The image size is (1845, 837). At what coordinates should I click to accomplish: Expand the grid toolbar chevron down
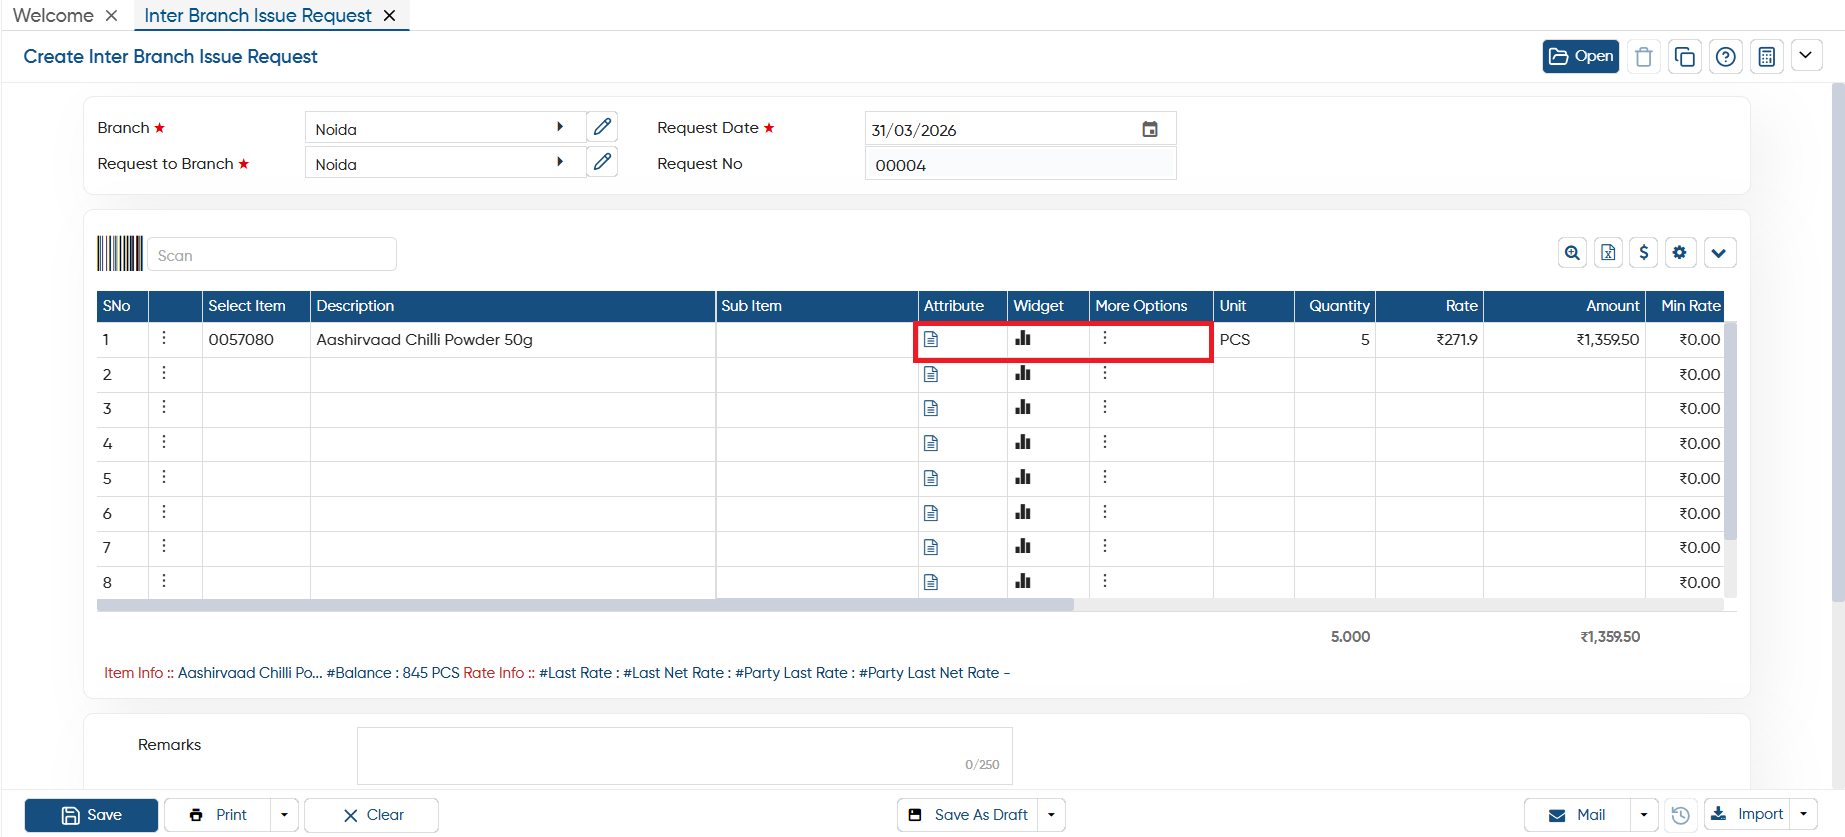[1719, 253]
